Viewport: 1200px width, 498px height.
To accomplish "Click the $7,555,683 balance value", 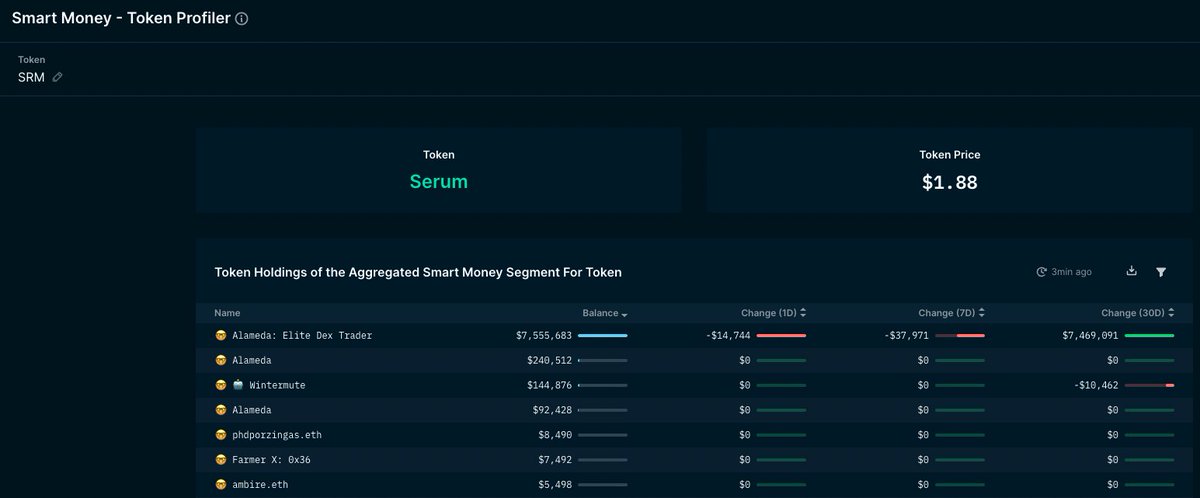I will [x=544, y=335].
